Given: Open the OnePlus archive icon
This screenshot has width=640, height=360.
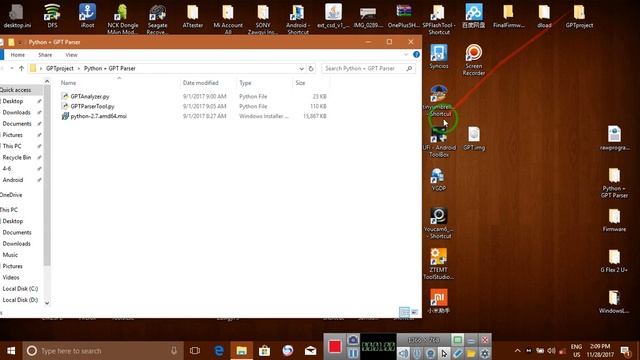Looking at the screenshot, I should [404, 16].
